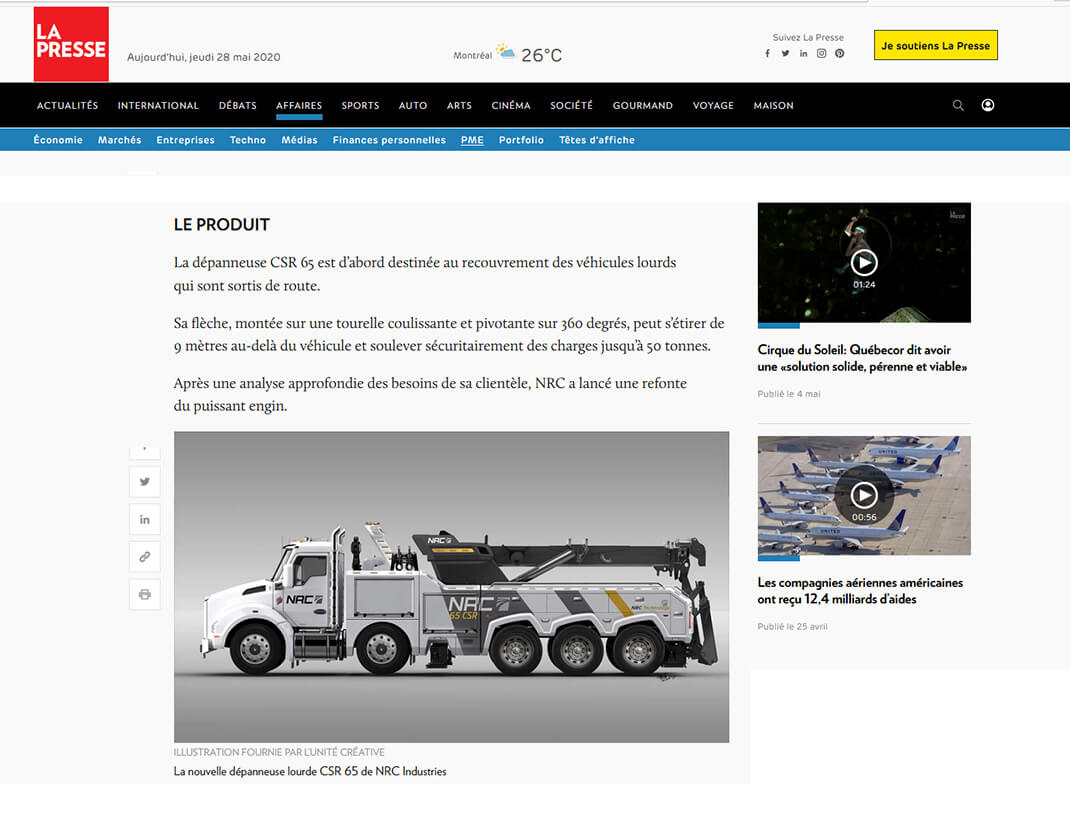
Task: Open the International section
Action: coord(158,106)
